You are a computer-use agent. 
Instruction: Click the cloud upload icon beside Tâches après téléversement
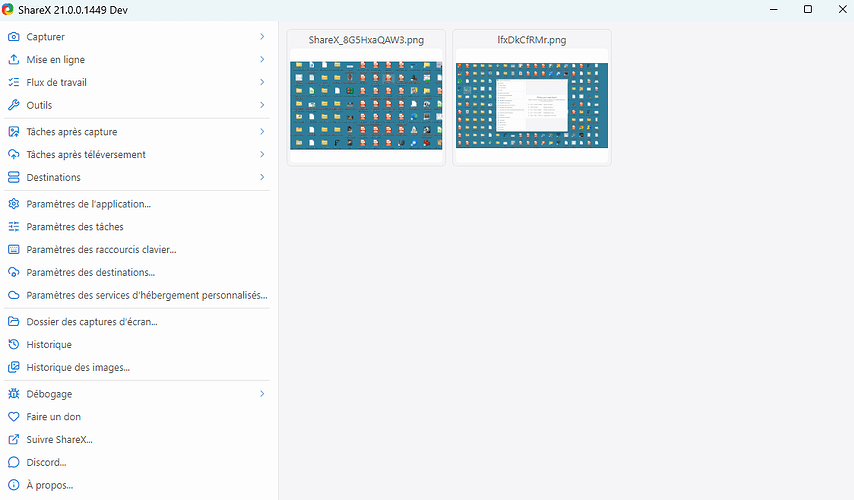[x=14, y=155]
